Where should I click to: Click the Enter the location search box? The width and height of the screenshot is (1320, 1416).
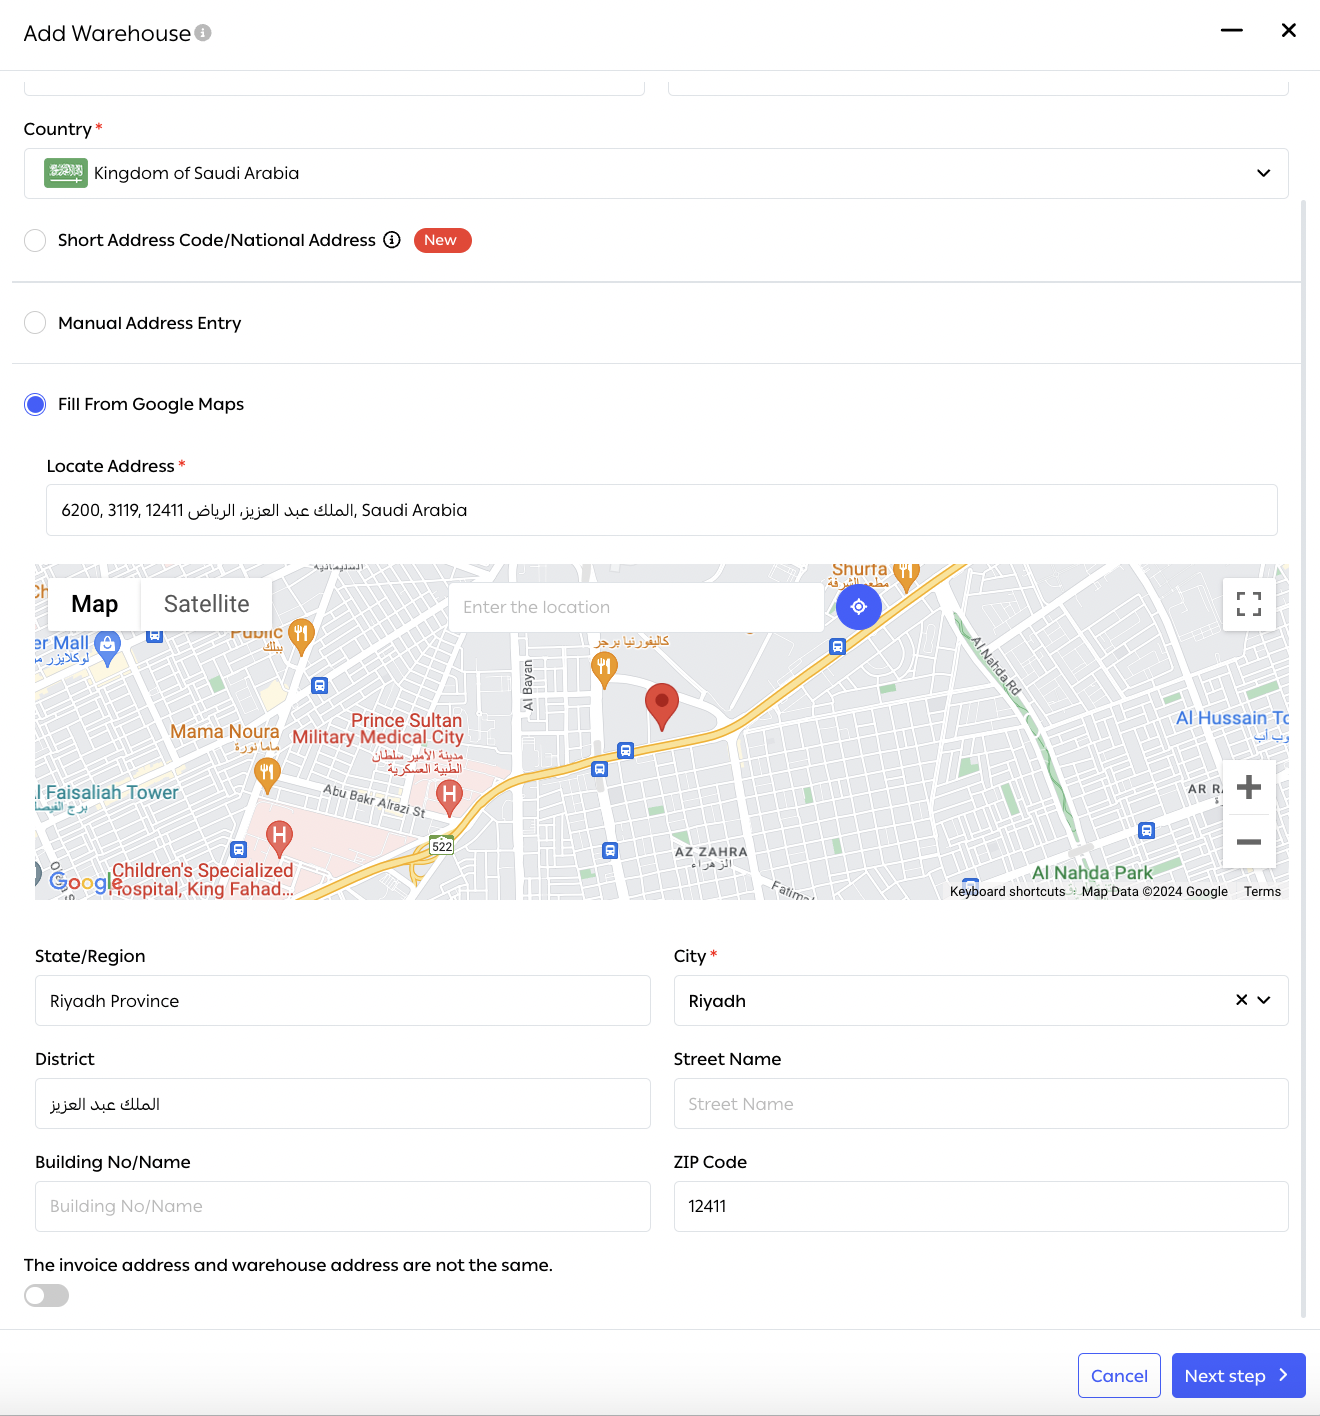tap(636, 607)
